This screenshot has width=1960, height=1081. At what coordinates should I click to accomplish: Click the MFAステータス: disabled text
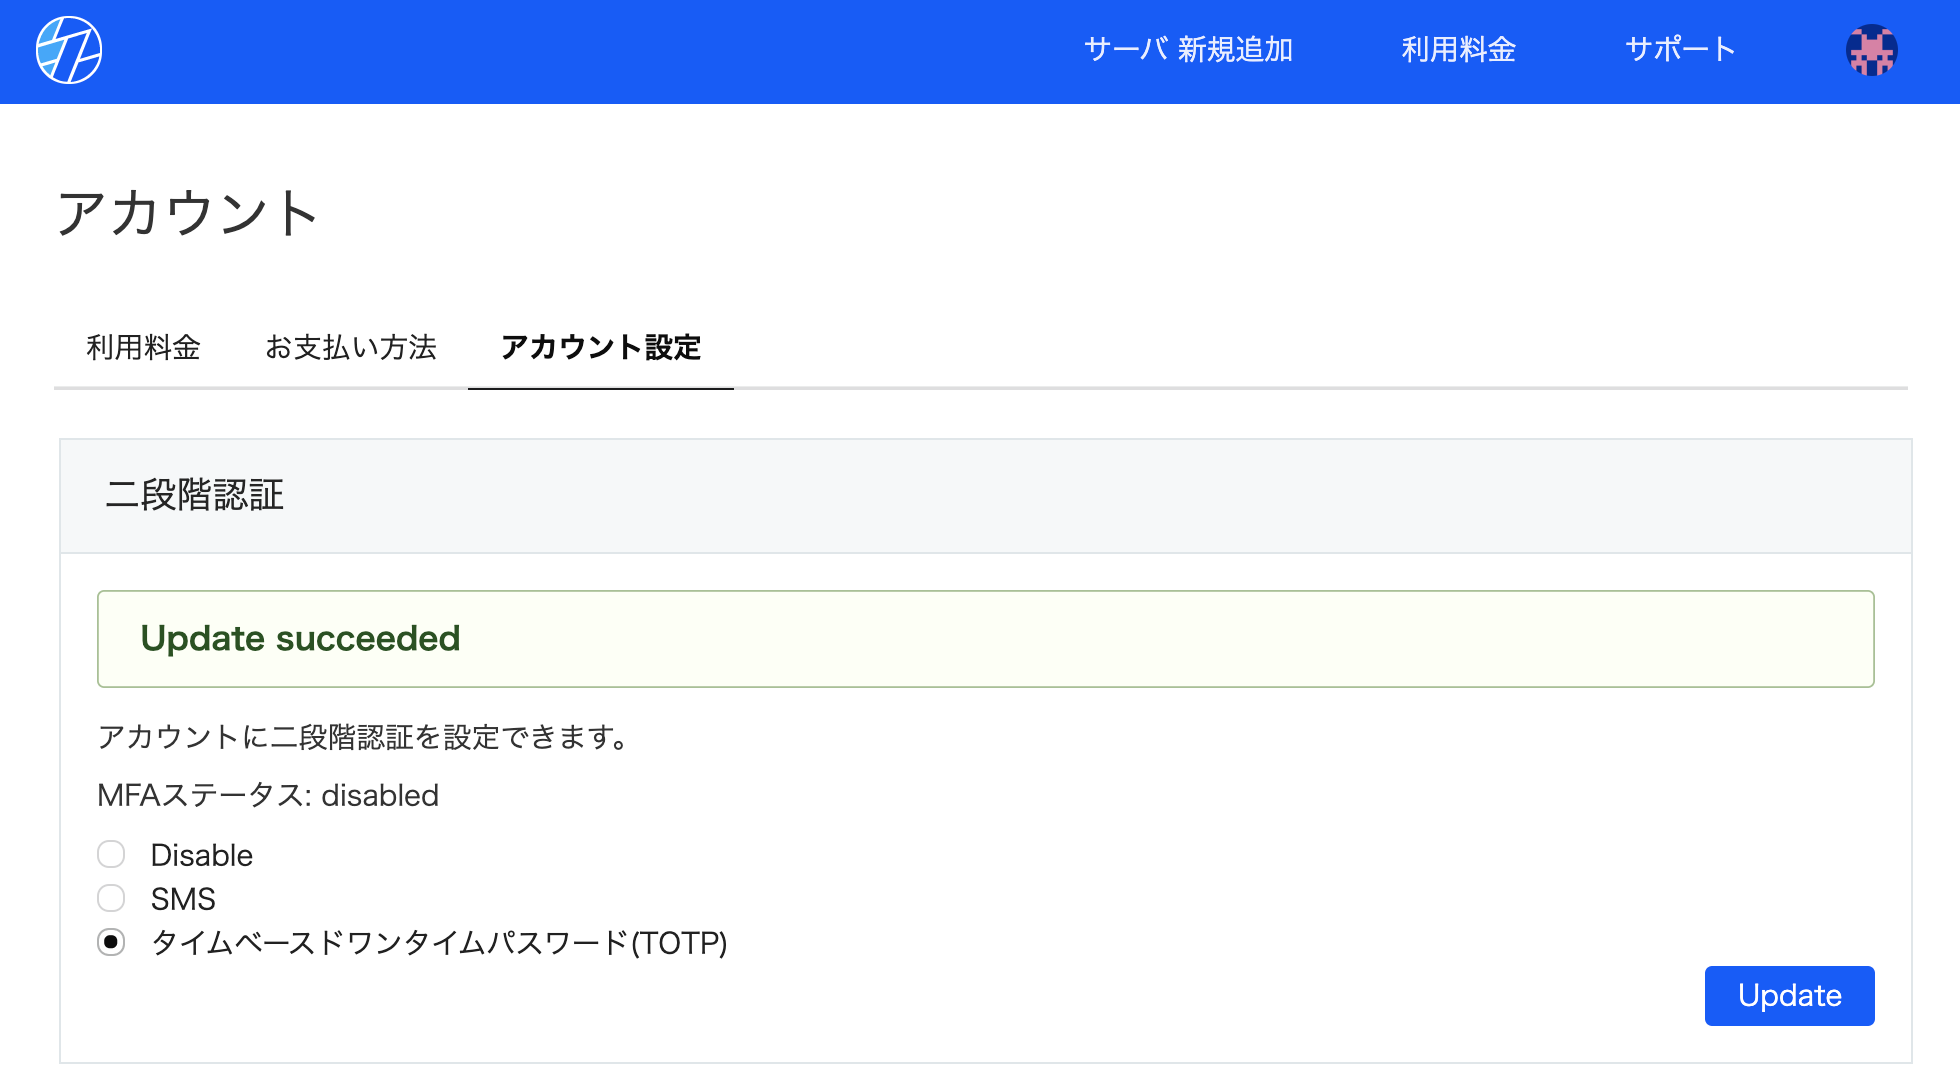[268, 795]
